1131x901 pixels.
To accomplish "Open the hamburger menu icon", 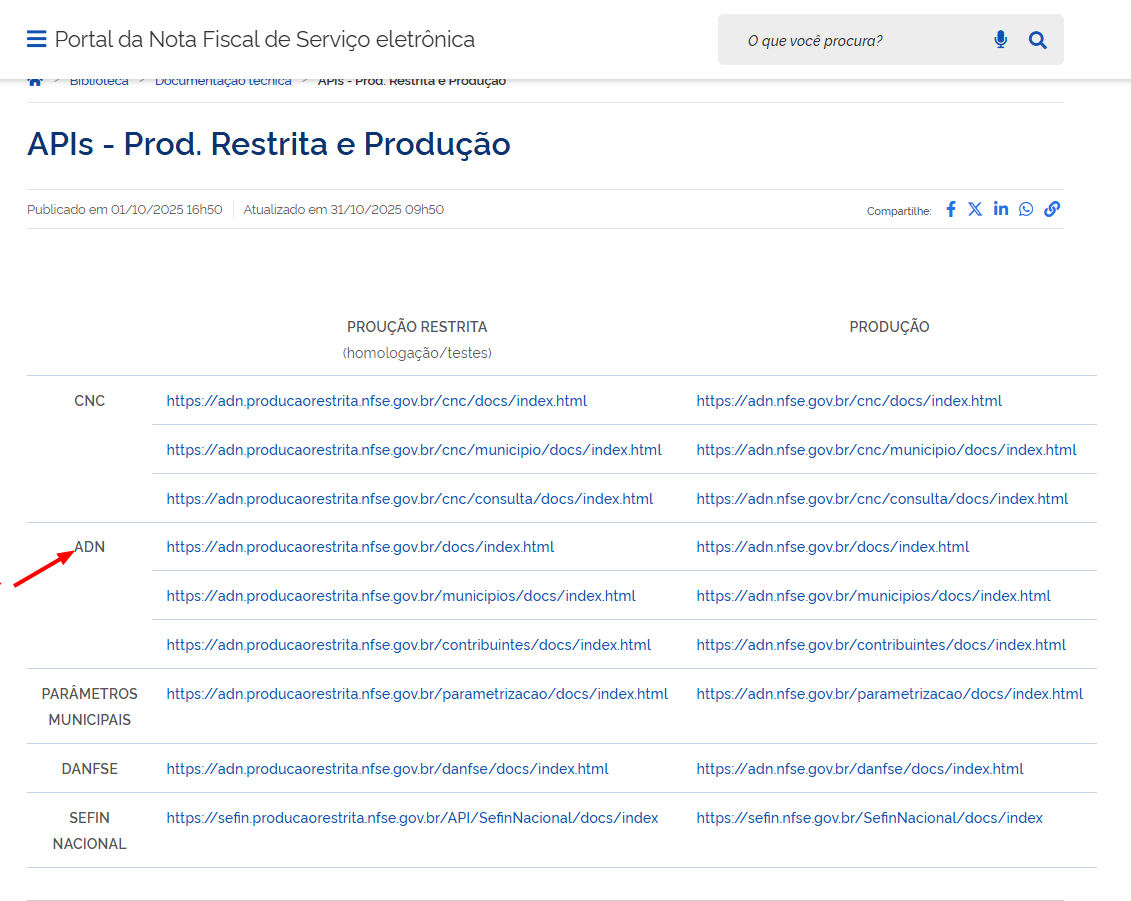I will [36, 40].
